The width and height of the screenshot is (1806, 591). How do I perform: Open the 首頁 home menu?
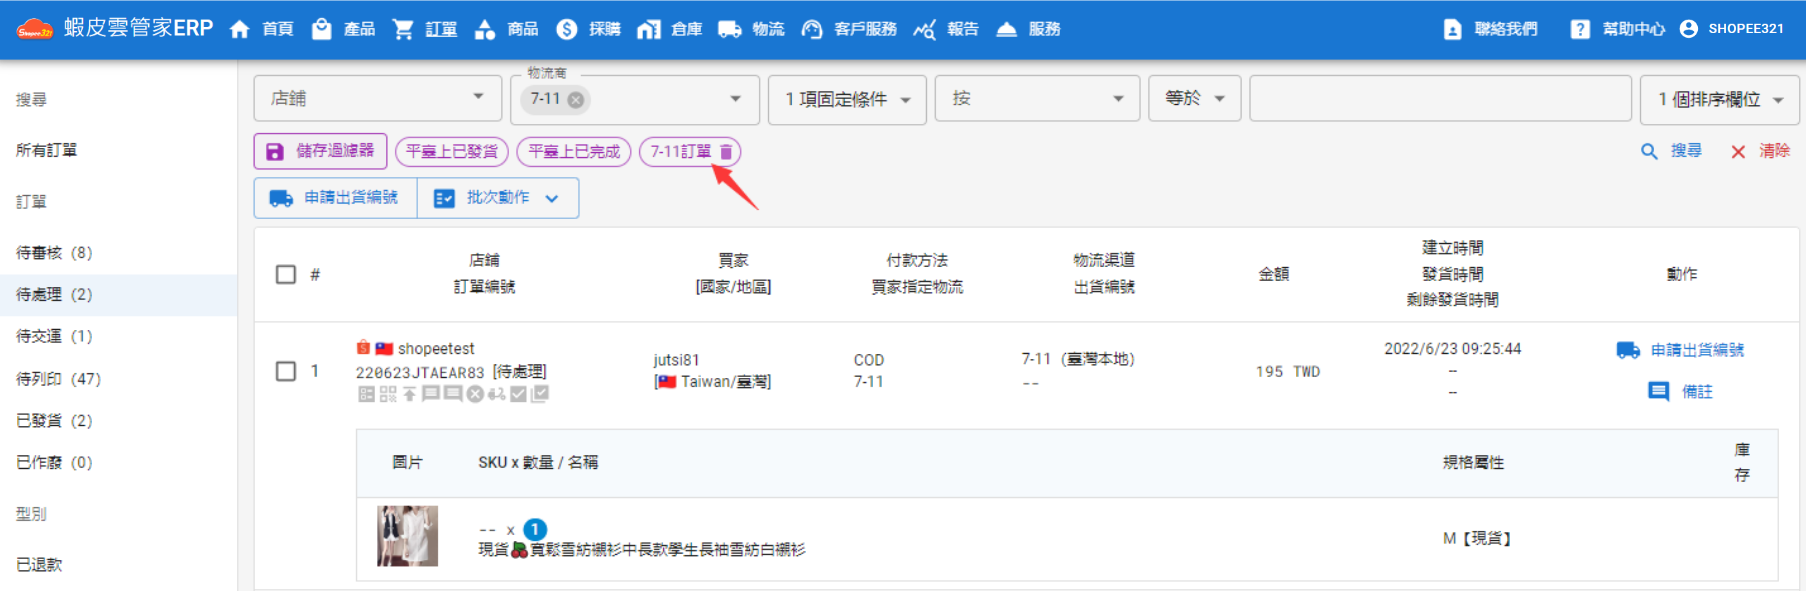coord(261,29)
